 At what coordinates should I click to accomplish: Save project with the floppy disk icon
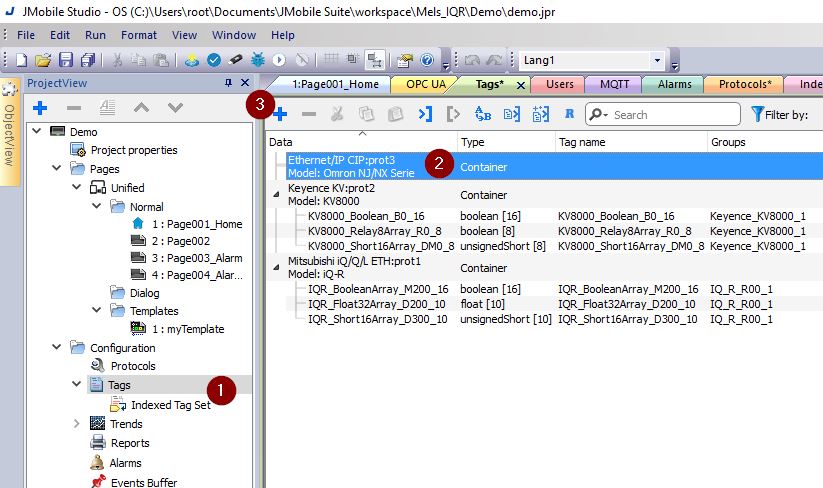66,60
